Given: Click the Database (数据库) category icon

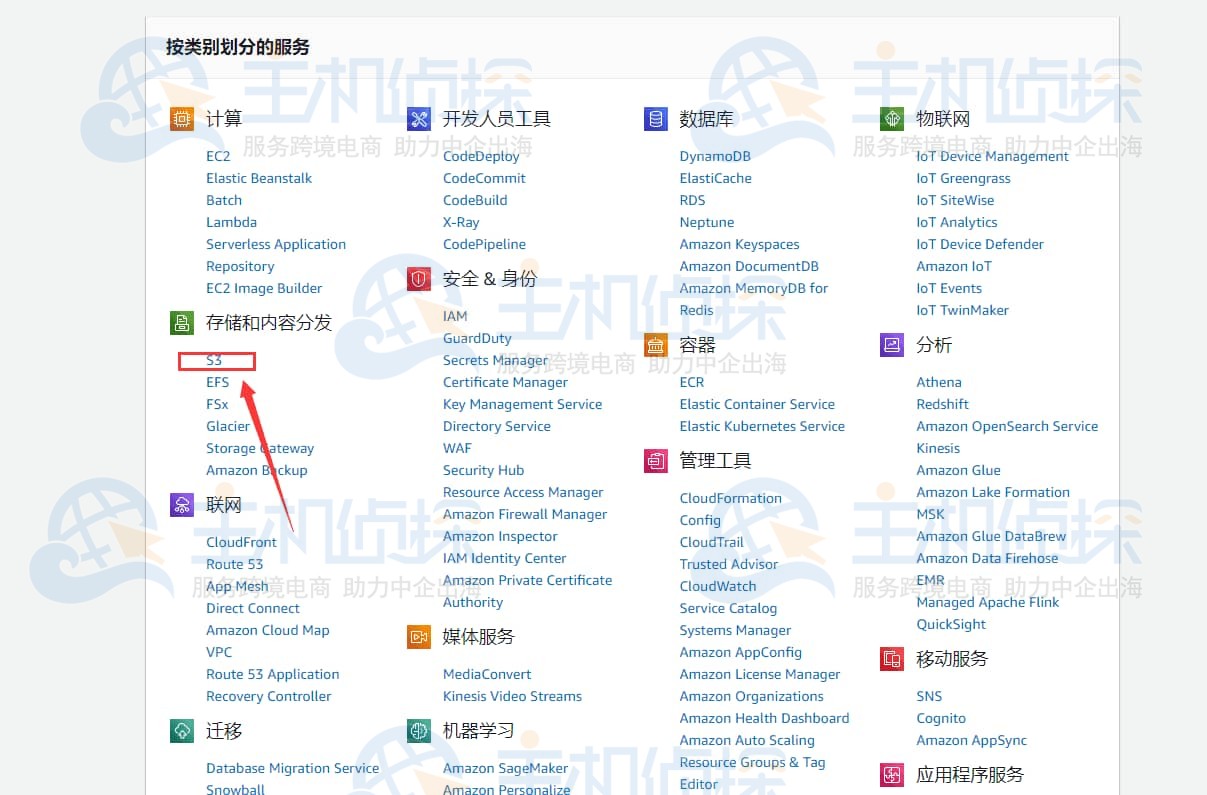Looking at the screenshot, I should (655, 119).
